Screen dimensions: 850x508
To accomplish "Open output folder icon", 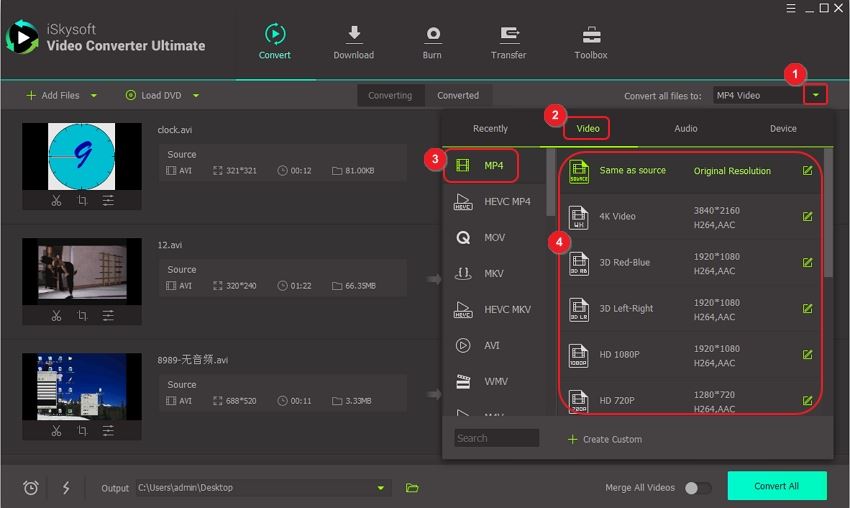I will pyautogui.click(x=412, y=488).
